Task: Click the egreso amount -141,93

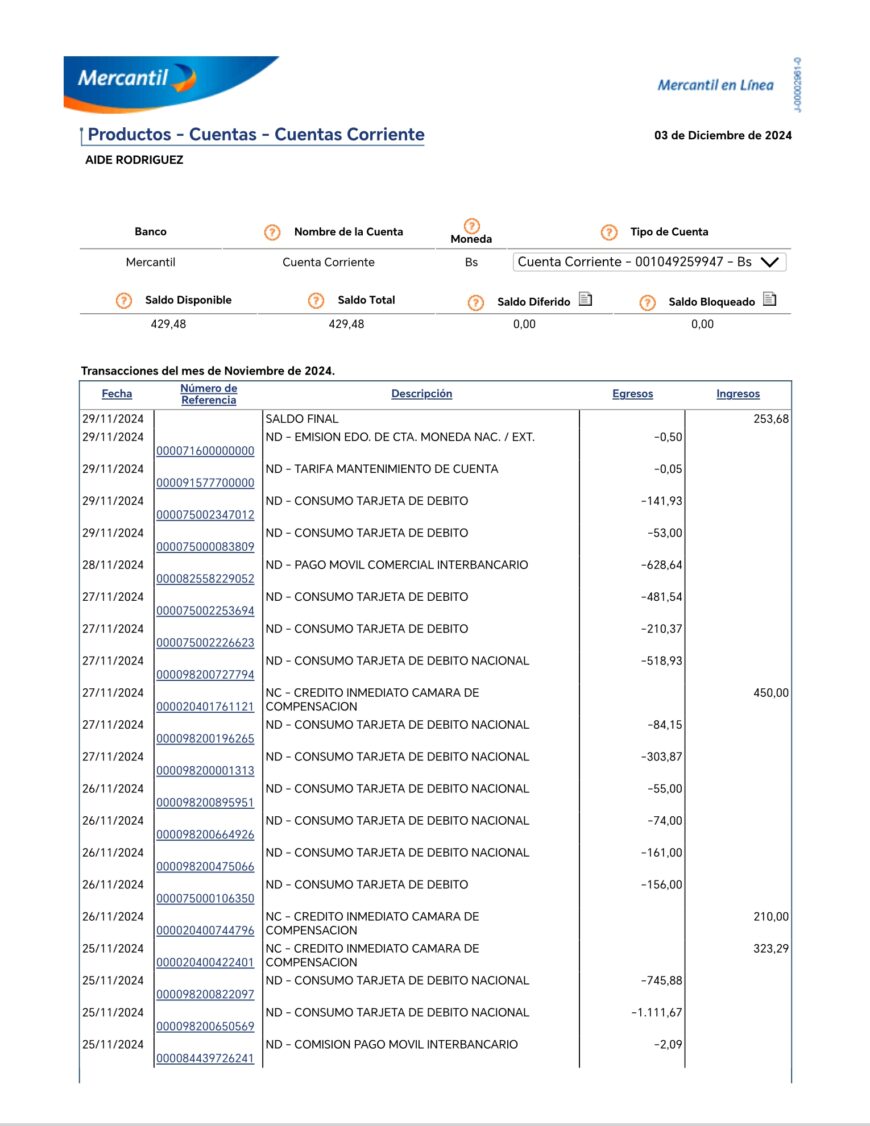Action: pyautogui.click(x=661, y=501)
